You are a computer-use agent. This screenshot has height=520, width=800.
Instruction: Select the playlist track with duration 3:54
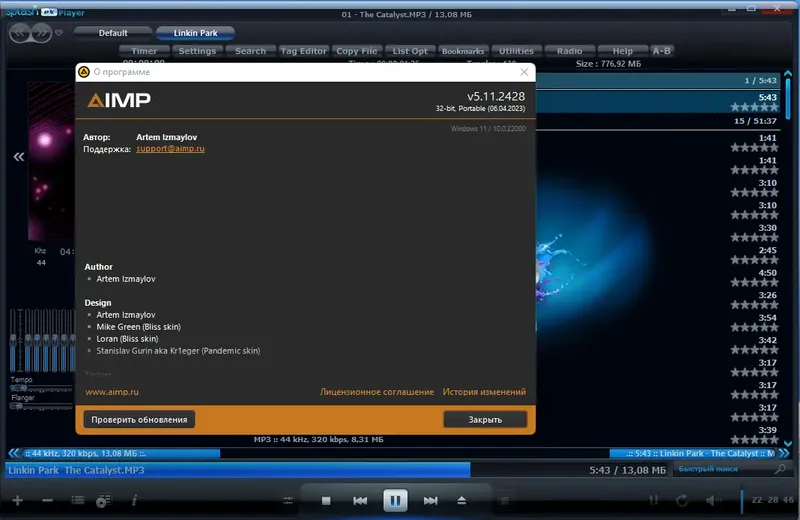coord(658,323)
